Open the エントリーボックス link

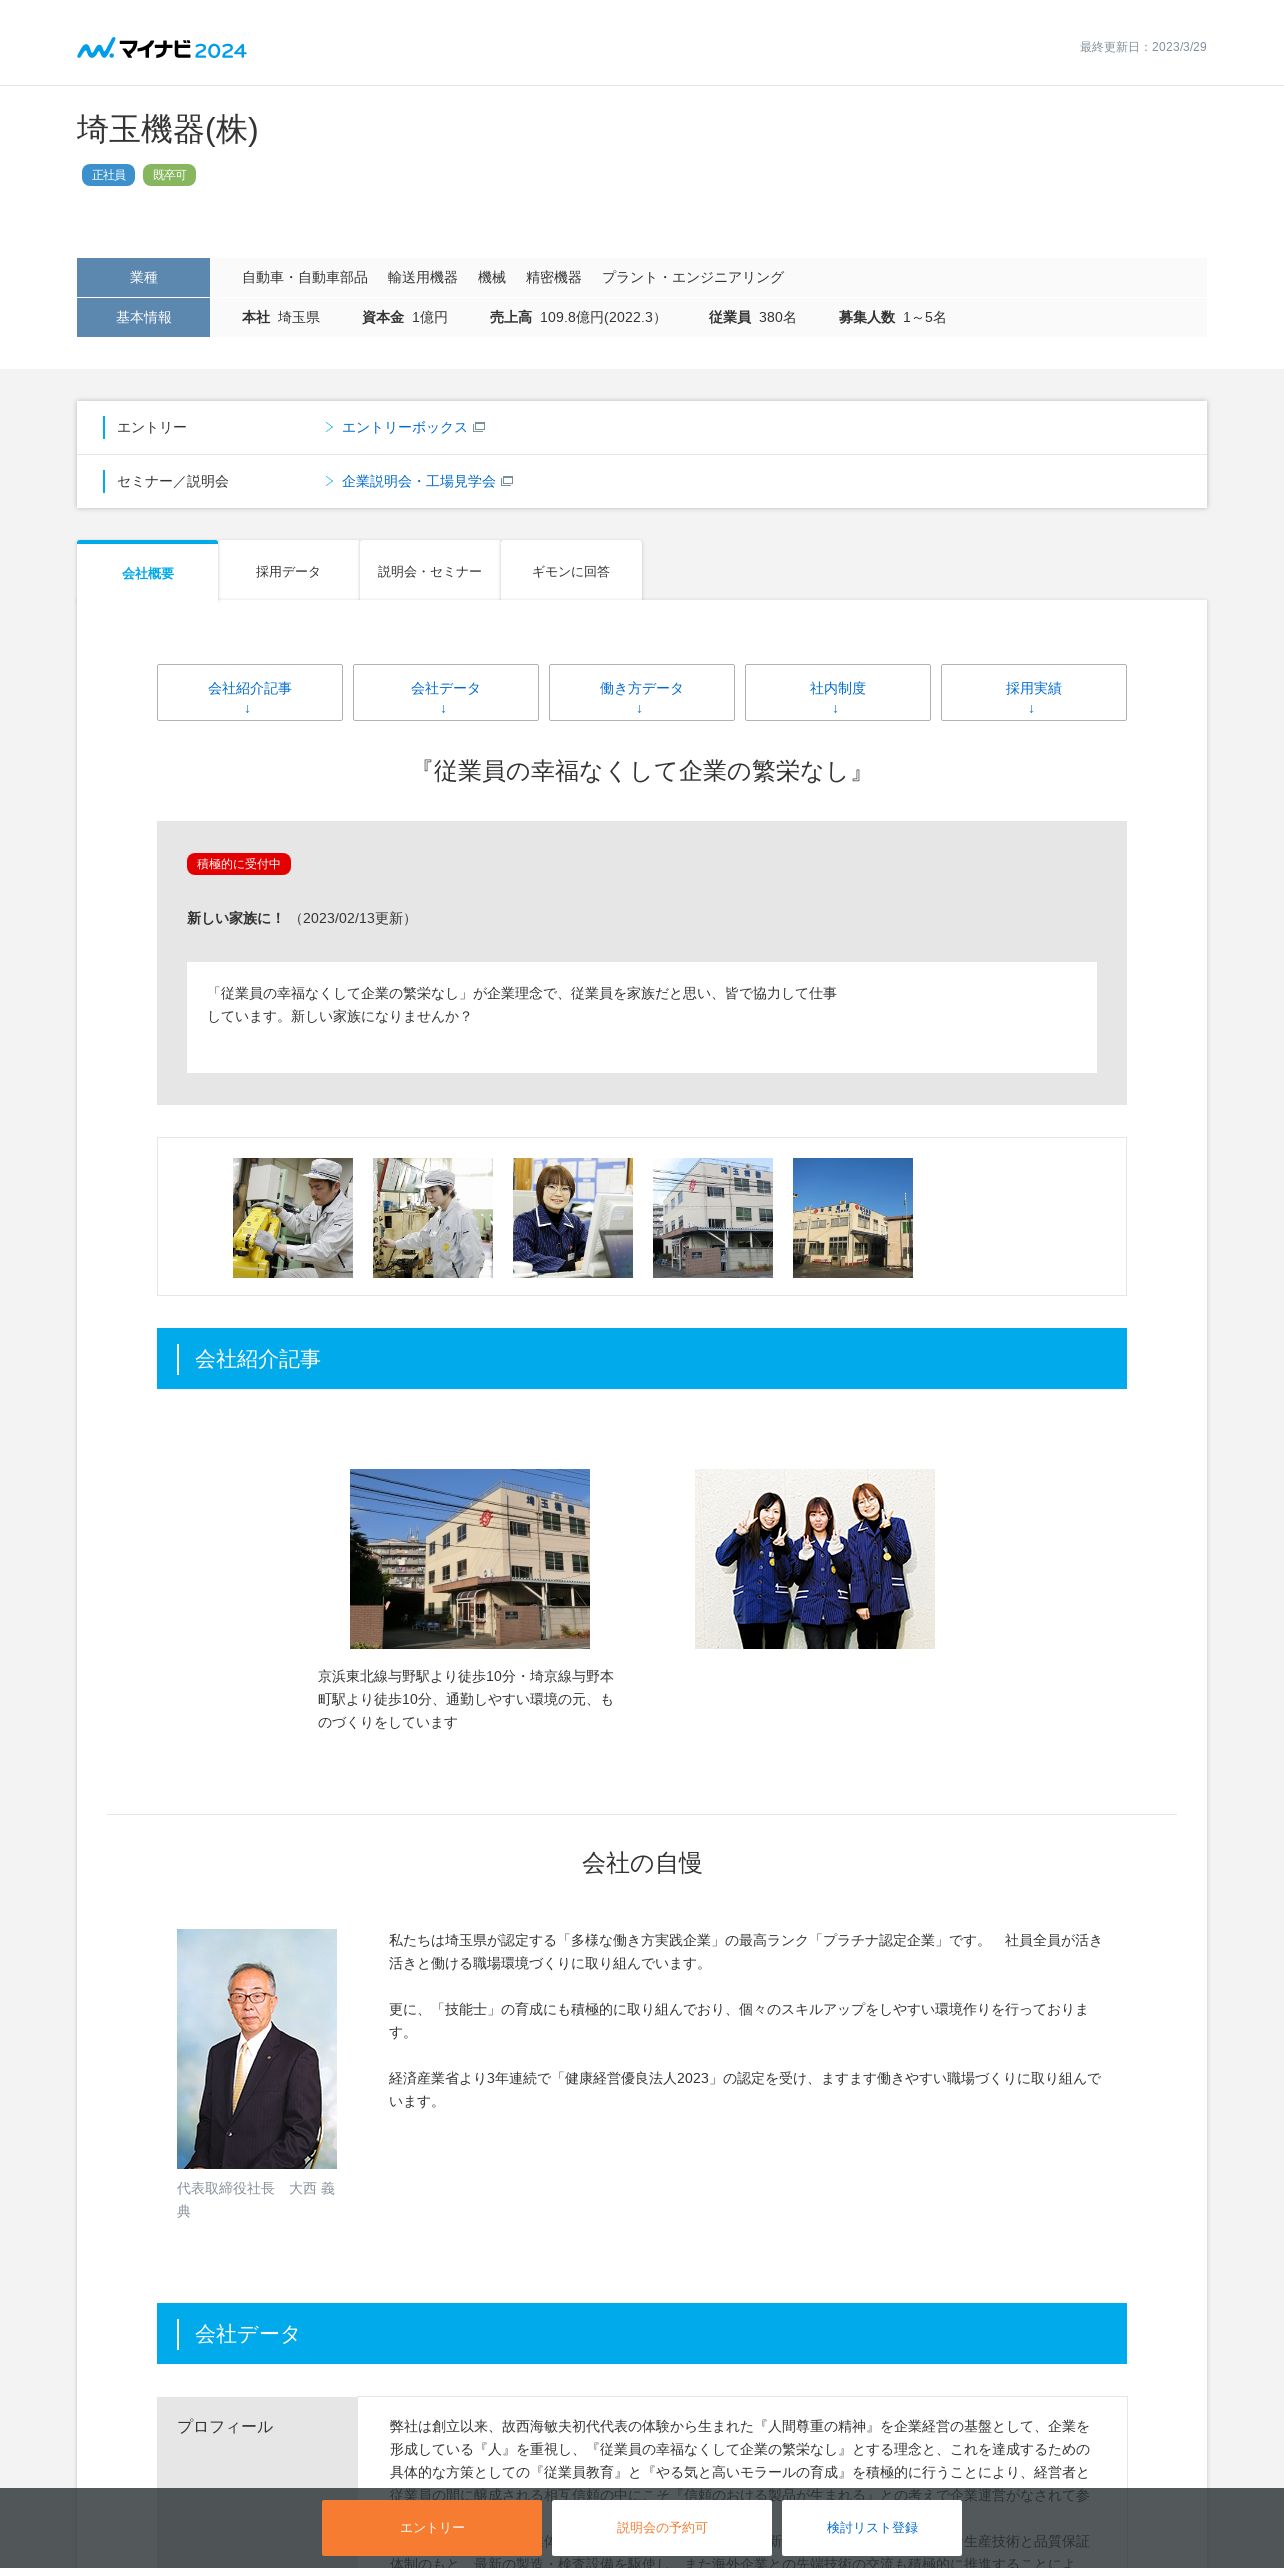tap(404, 427)
